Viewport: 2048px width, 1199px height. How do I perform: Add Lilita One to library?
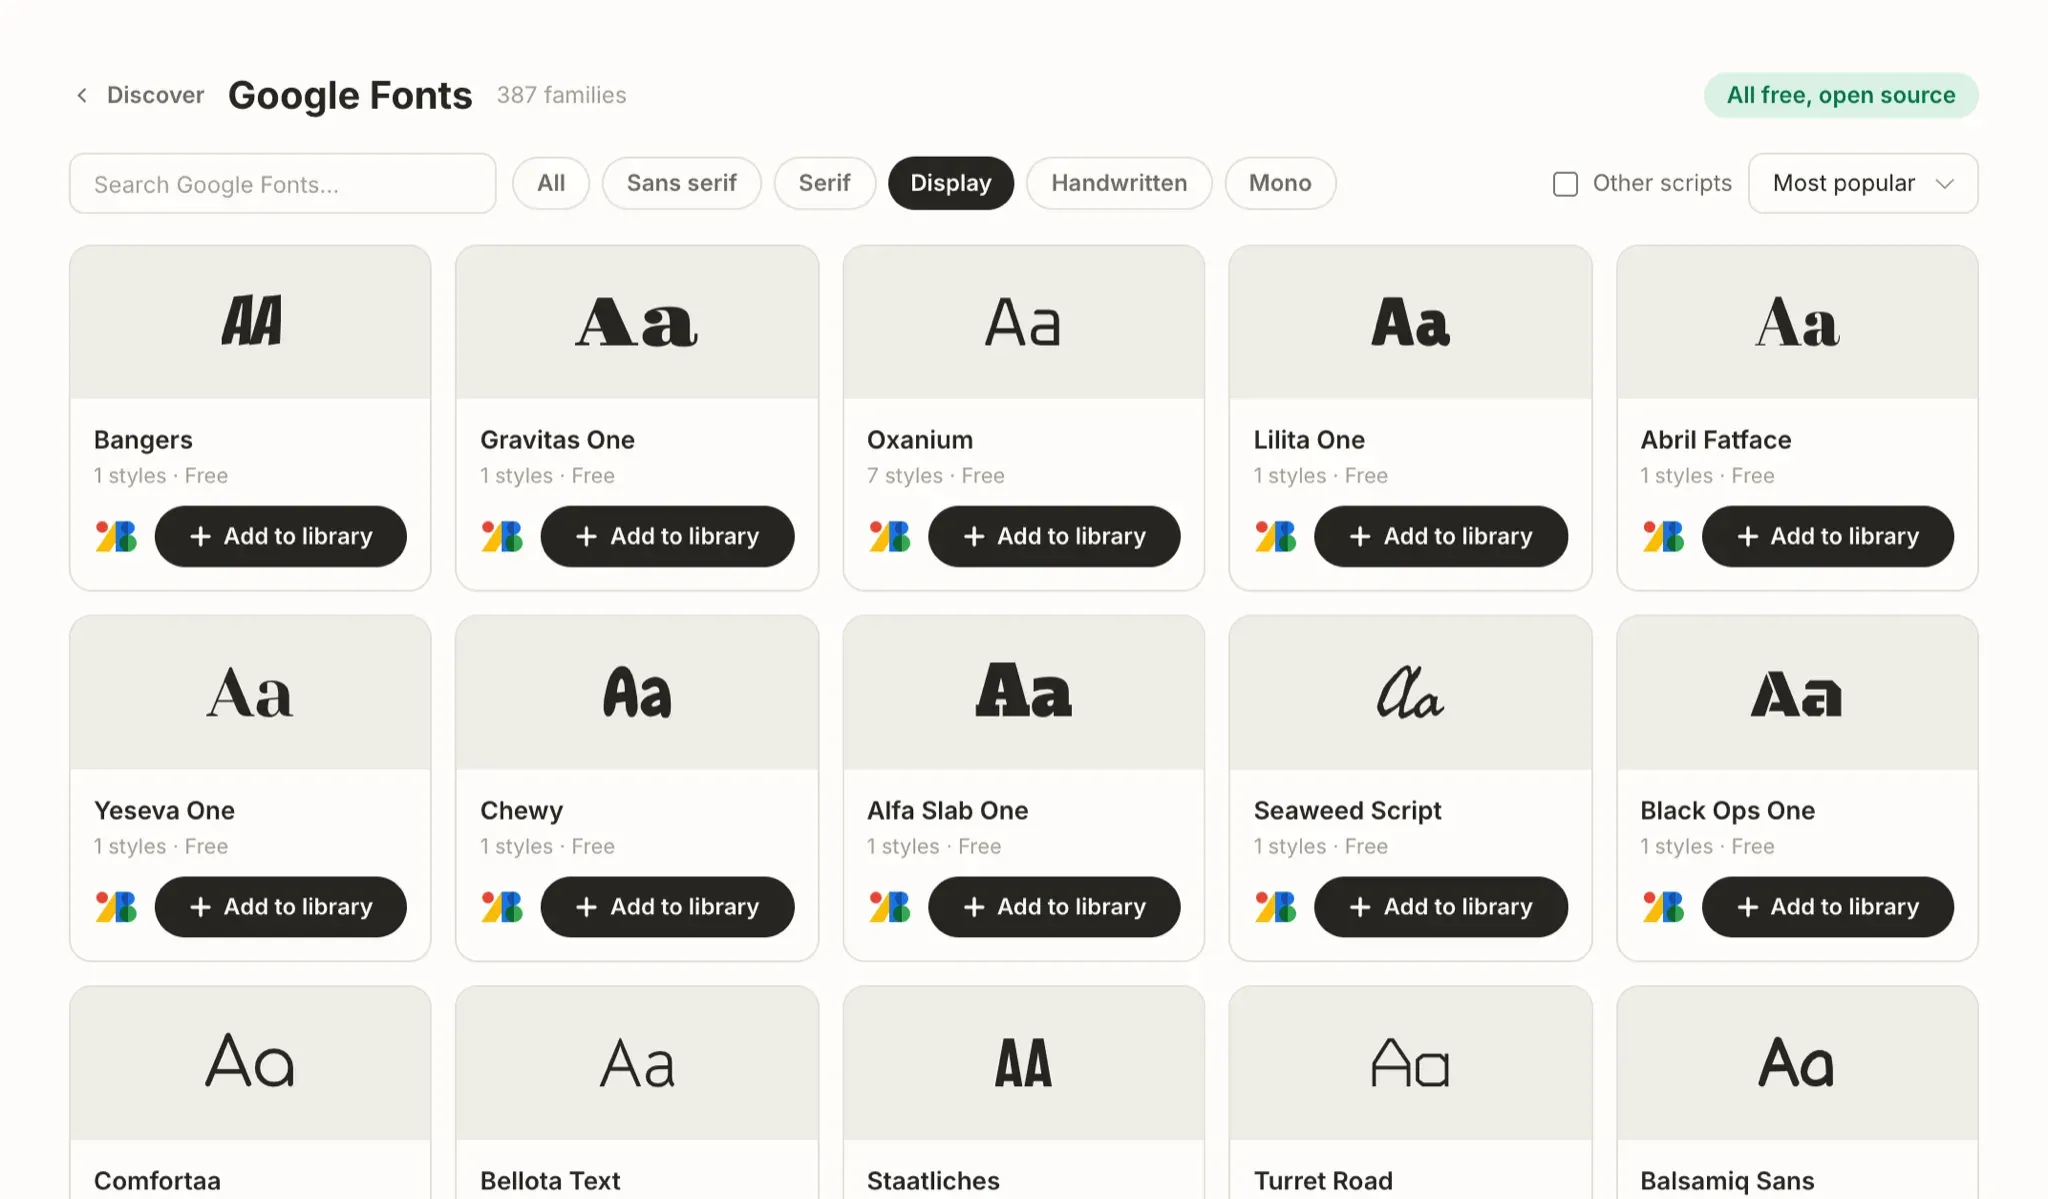pyautogui.click(x=1441, y=537)
